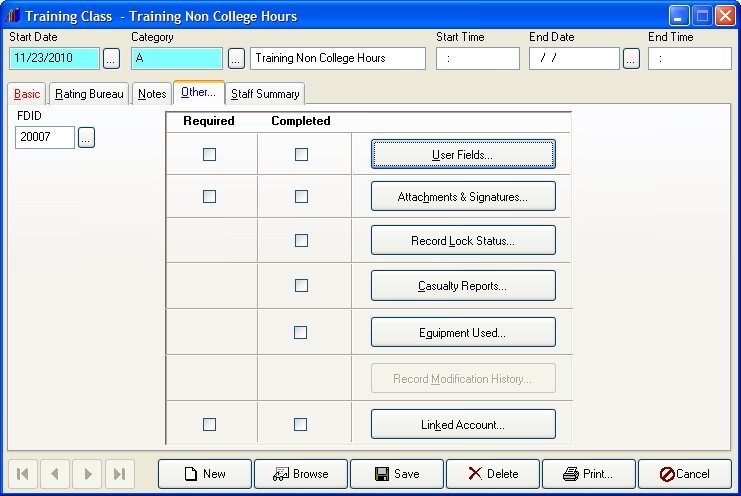Click into the Start Time field
The height and width of the screenshot is (496, 741).
(x=477, y=59)
